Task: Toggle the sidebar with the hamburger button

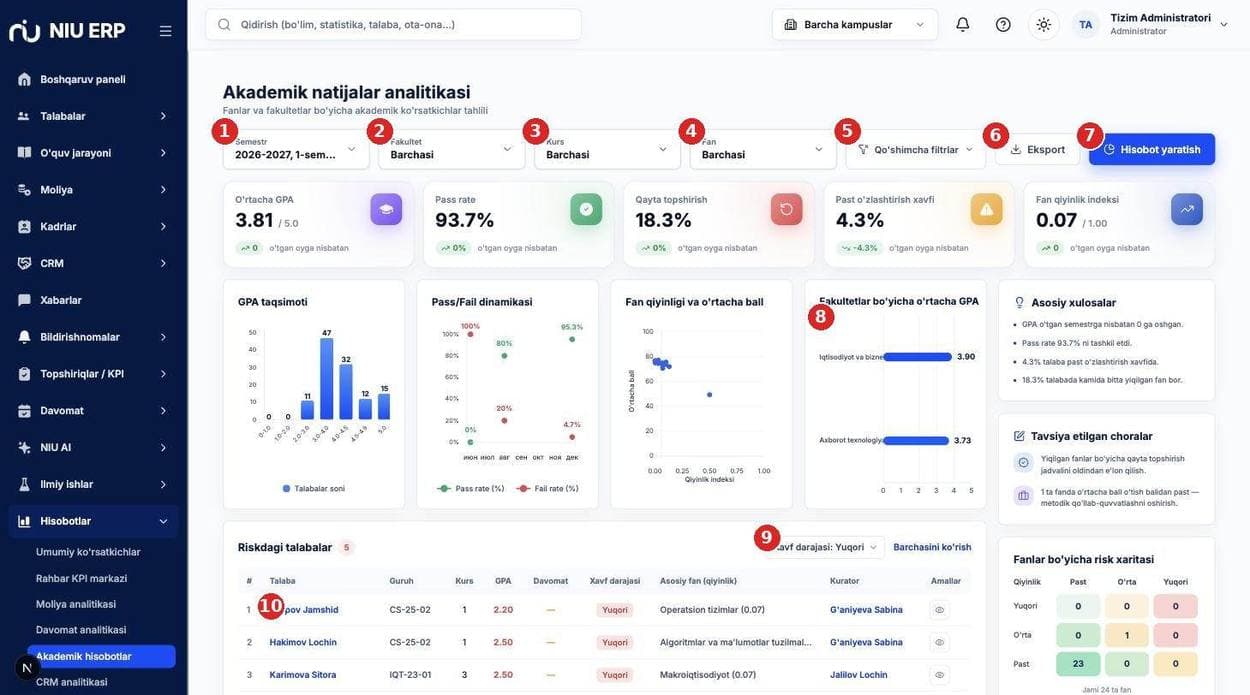Action: [165, 31]
